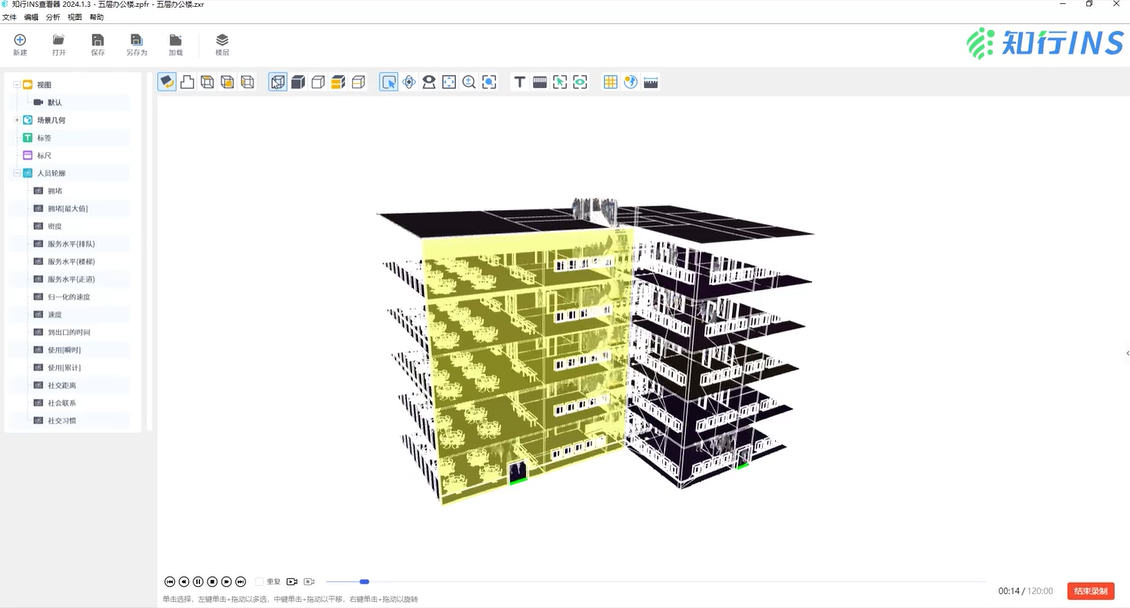Image resolution: width=1130 pixels, height=608 pixels.
Task: Open the 编辑 menu
Action: 31,17
